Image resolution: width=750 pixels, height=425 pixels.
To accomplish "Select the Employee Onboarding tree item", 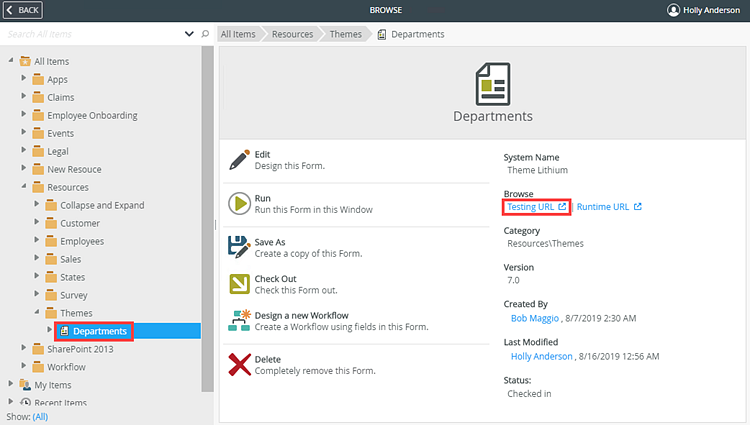I will click(92, 116).
